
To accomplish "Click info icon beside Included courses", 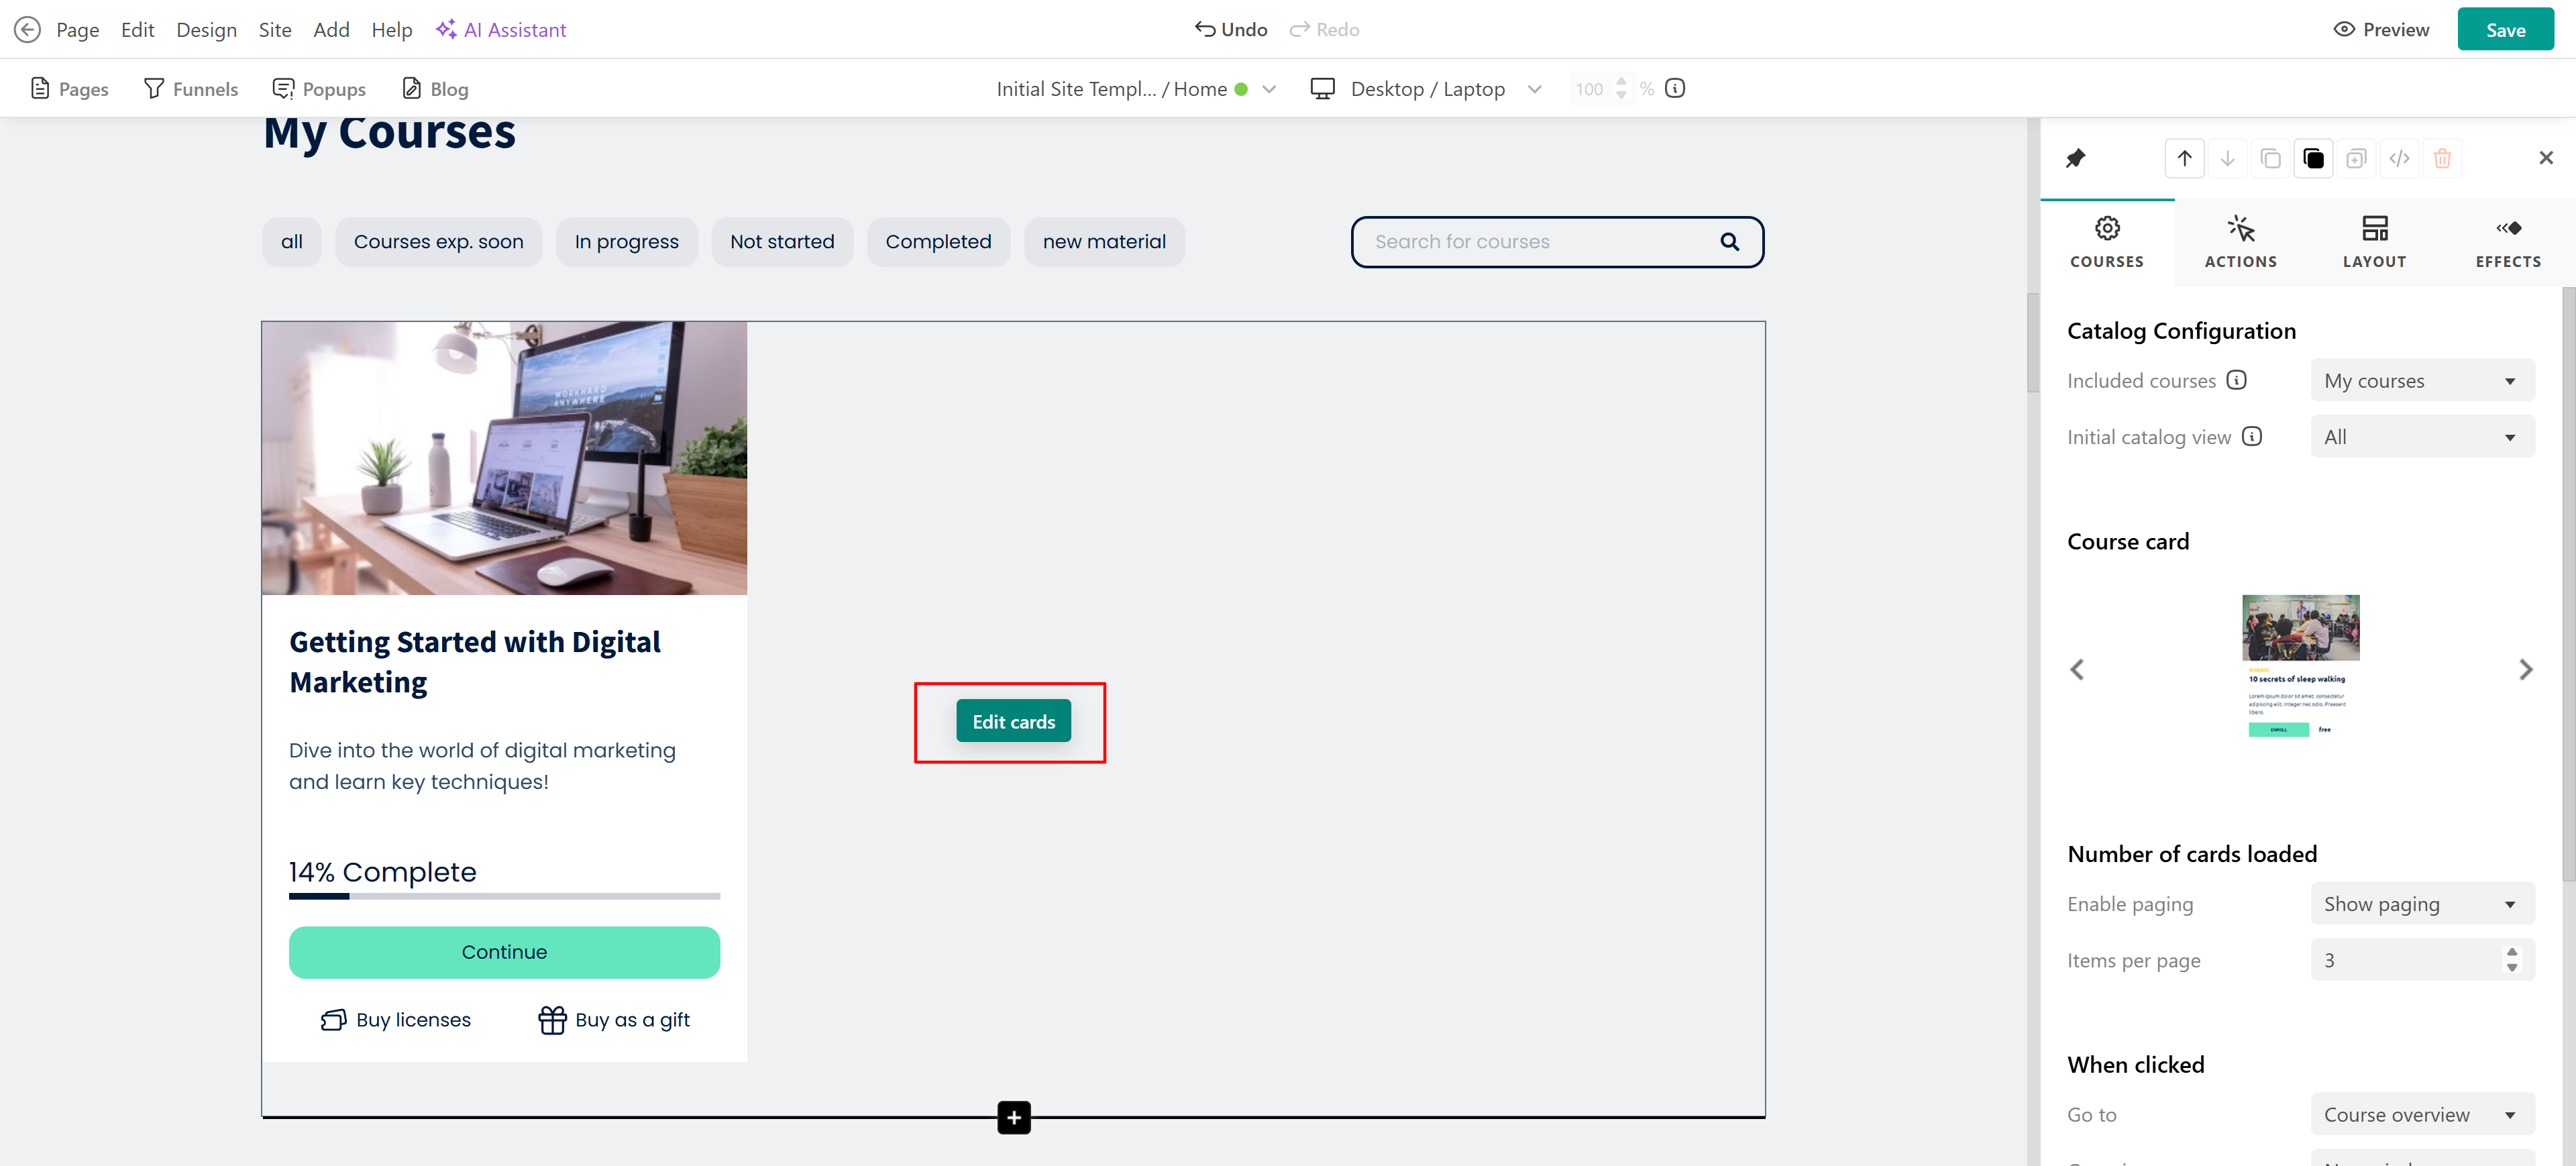I will coord(2237,380).
